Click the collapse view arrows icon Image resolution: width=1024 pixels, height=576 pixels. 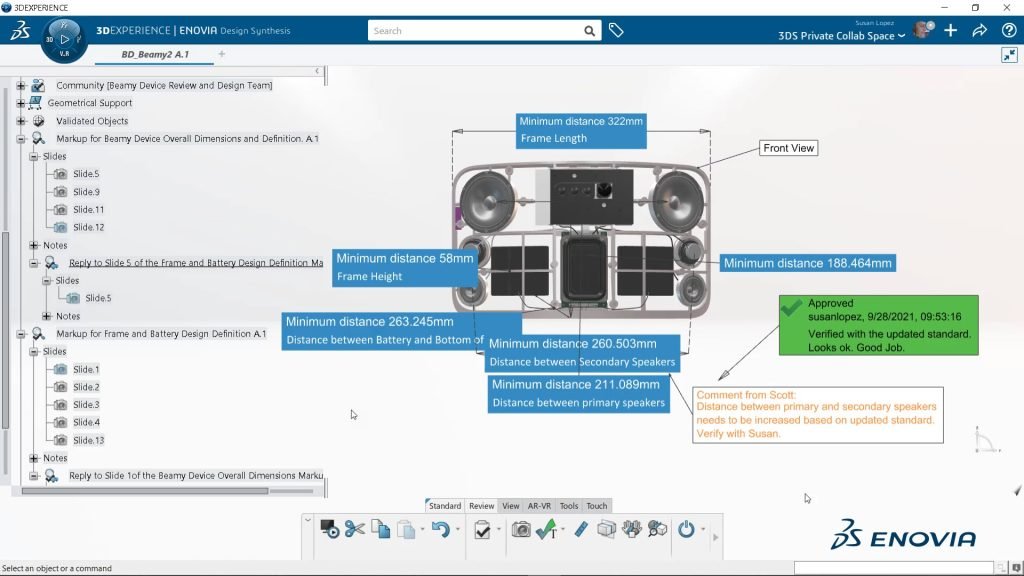coord(1009,55)
